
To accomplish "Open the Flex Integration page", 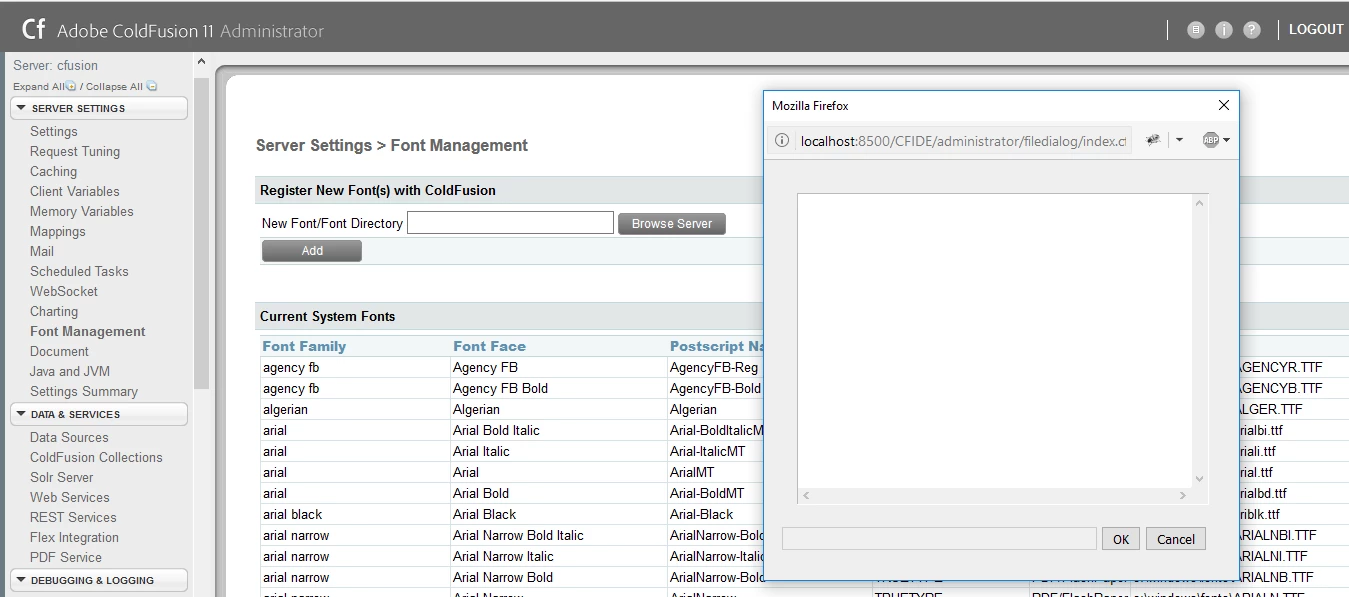I will (x=74, y=537).
